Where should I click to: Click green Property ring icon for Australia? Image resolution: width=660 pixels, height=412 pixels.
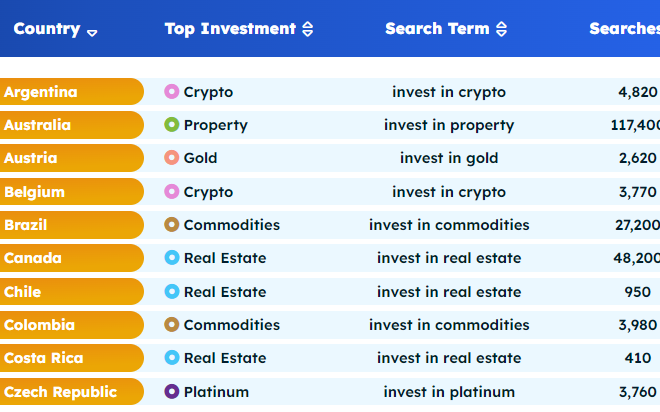coord(171,125)
